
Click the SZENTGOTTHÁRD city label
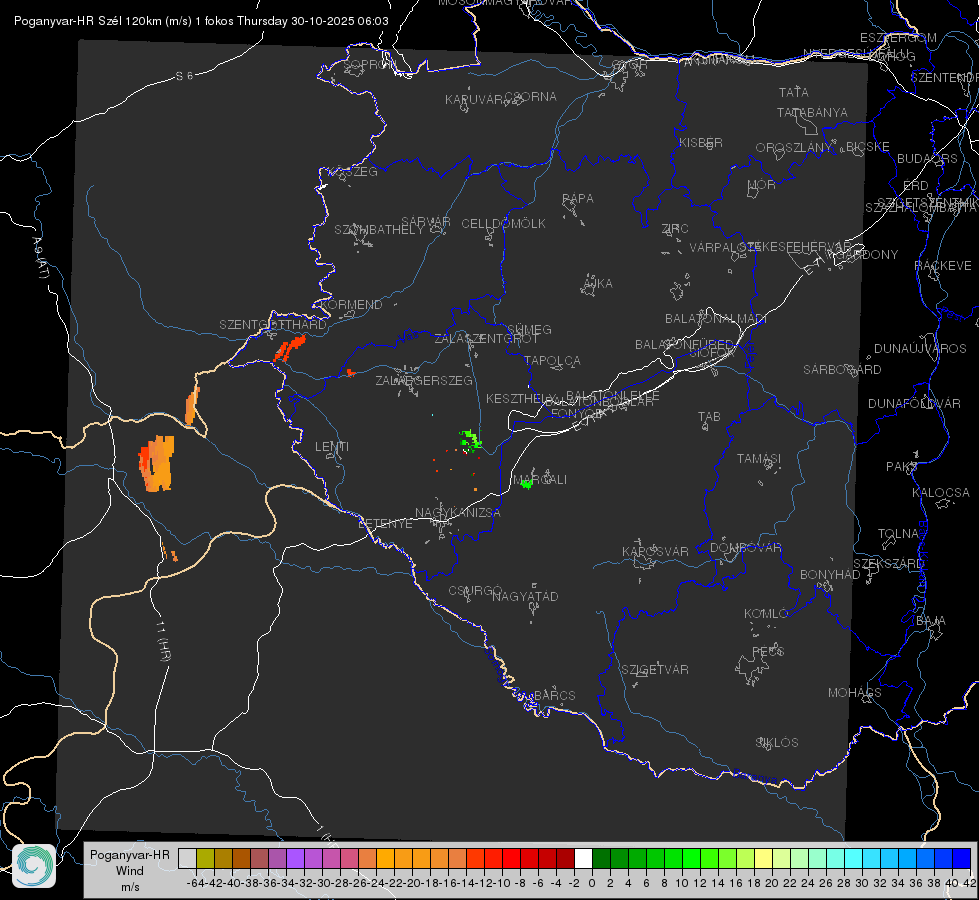click(x=273, y=325)
